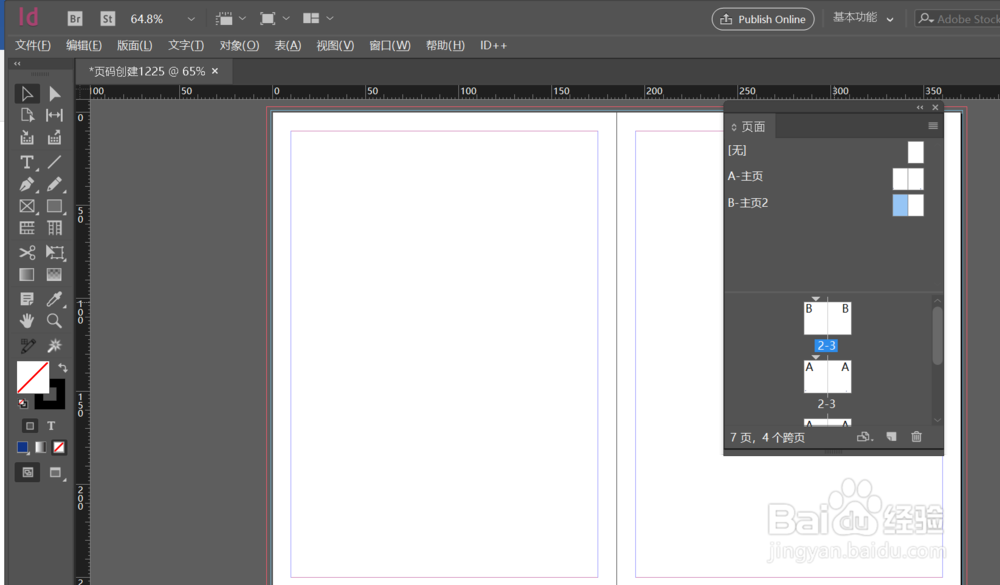Open the zoom level dropdown
Image resolution: width=1000 pixels, height=585 pixels.
click(x=191, y=19)
